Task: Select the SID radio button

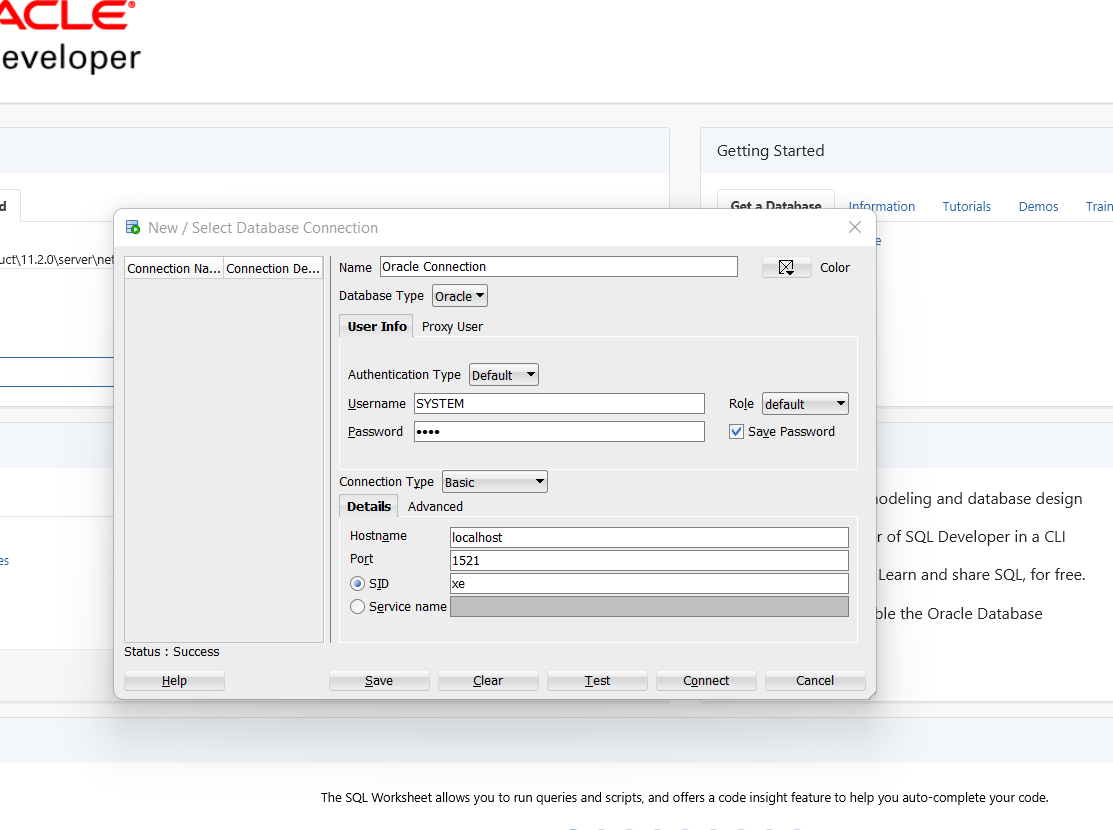Action: click(x=357, y=583)
